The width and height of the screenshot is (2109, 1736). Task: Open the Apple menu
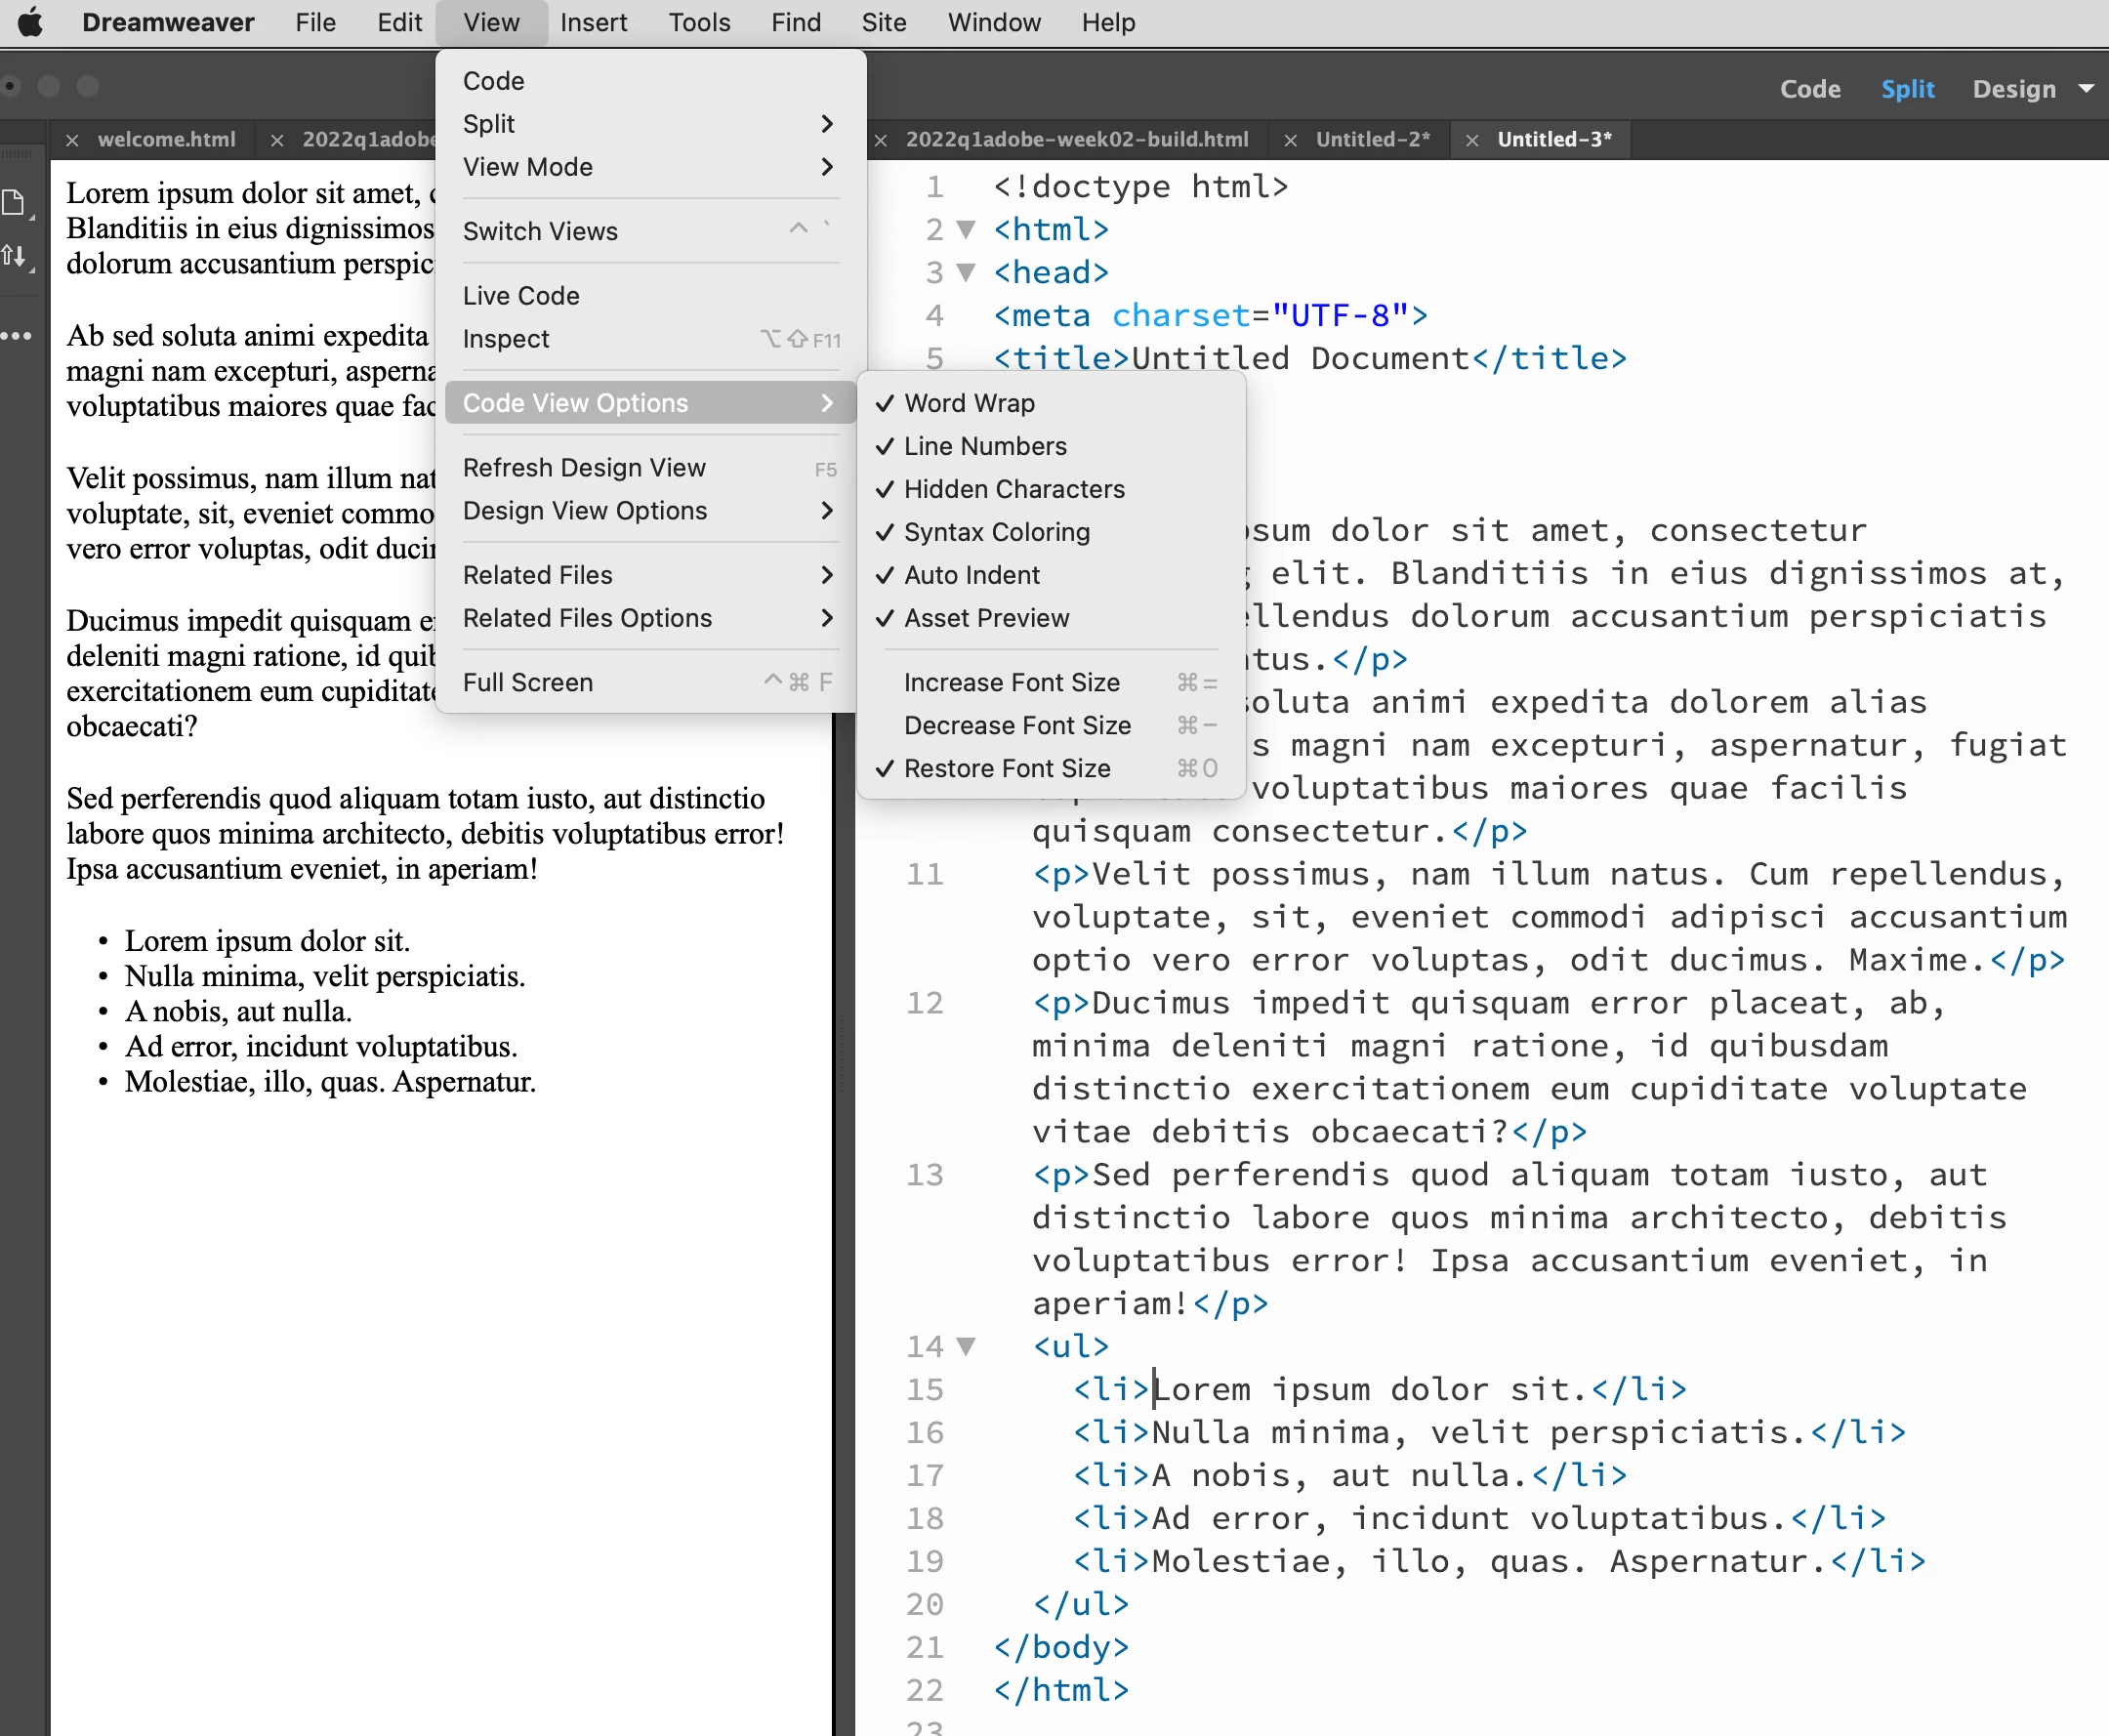pos(31,22)
